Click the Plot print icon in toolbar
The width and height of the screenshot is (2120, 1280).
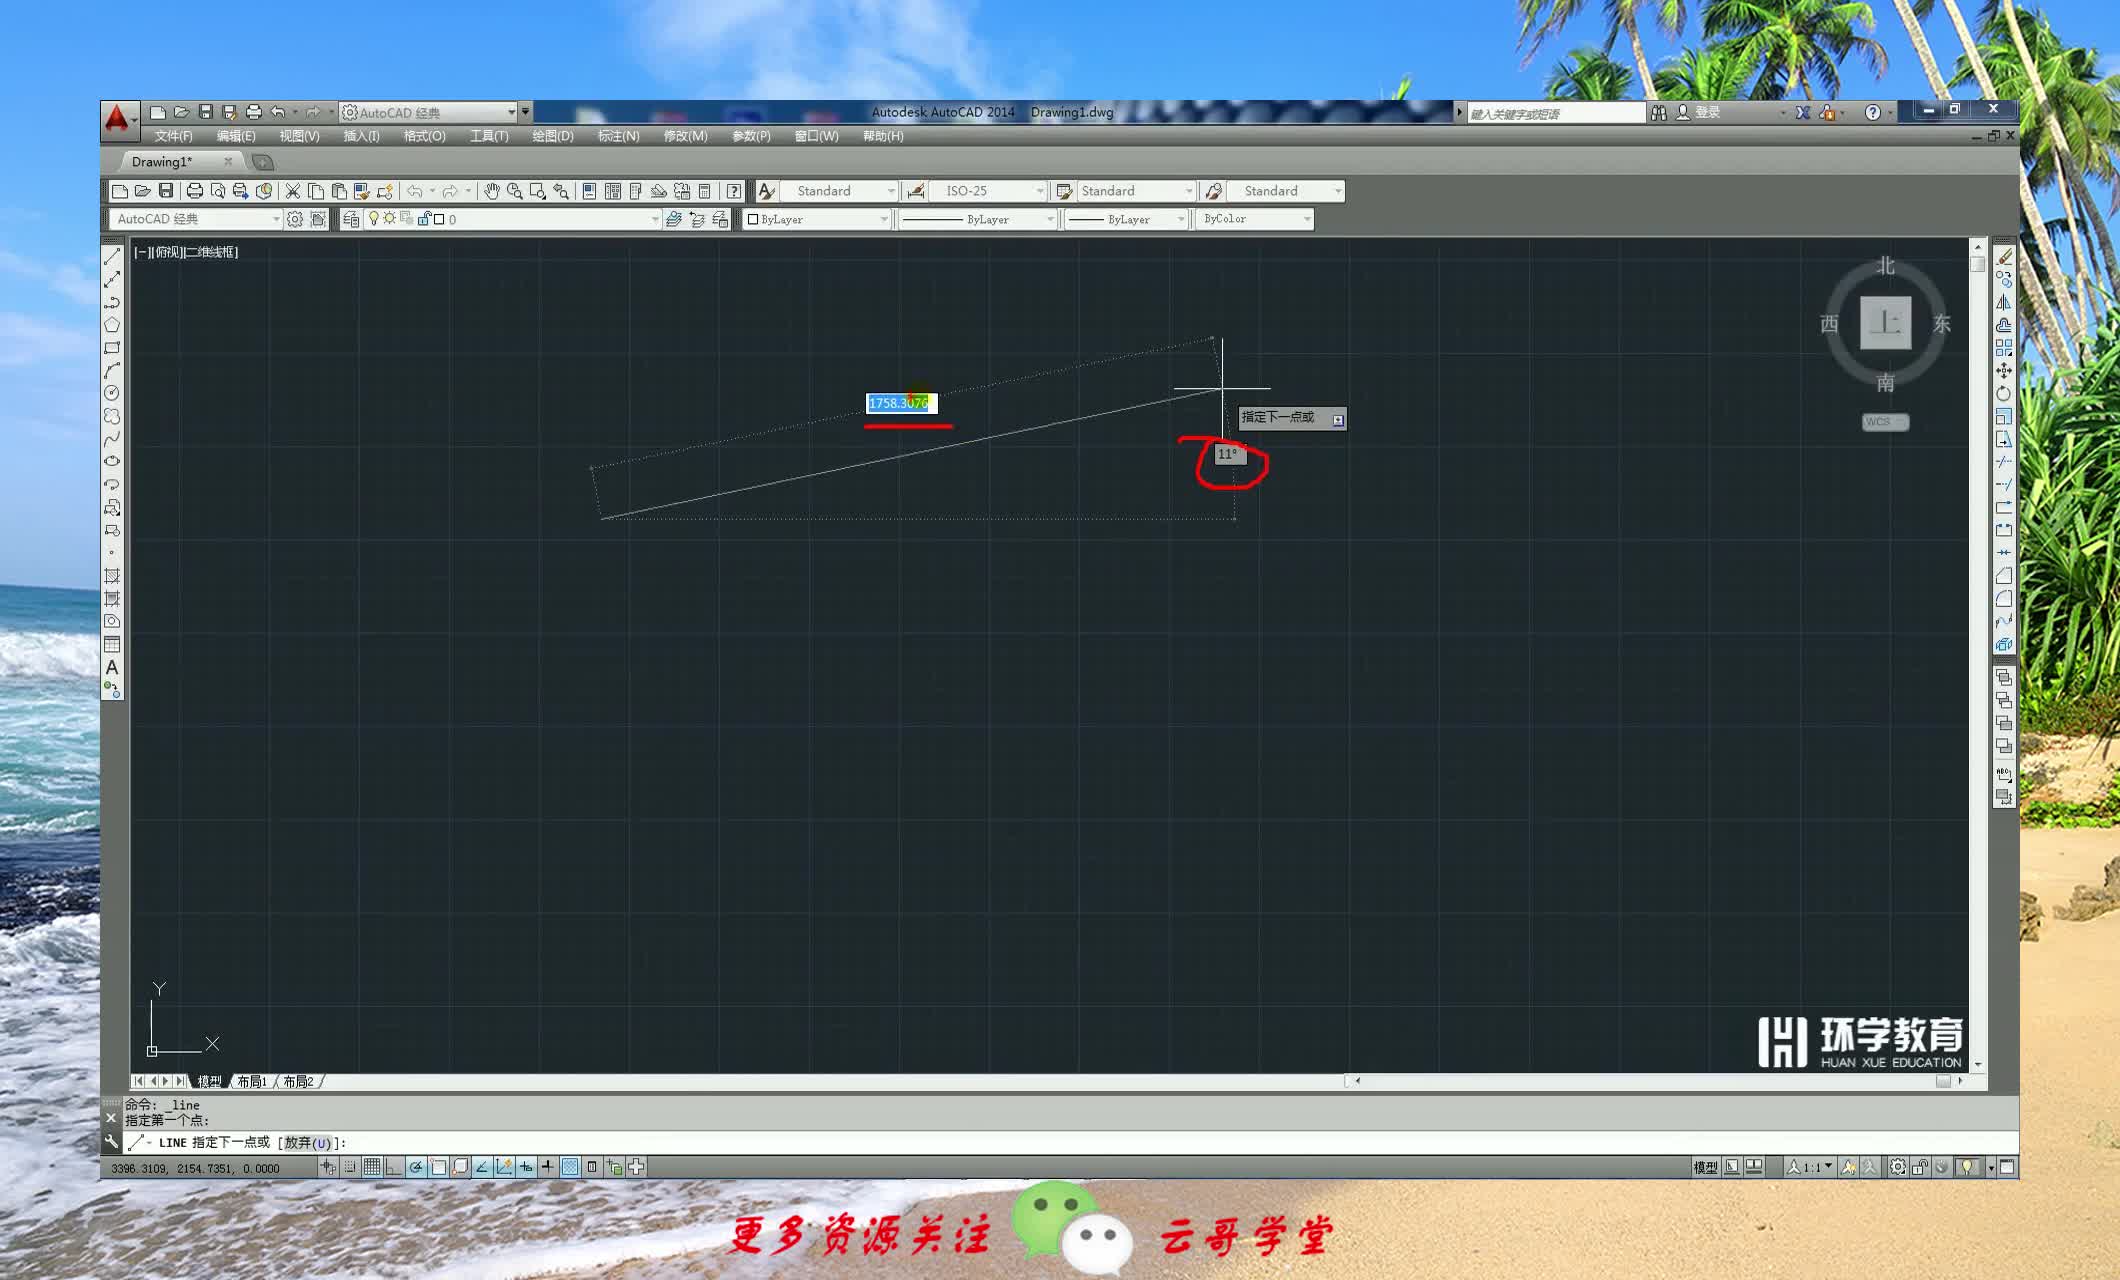click(x=195, y=191)
